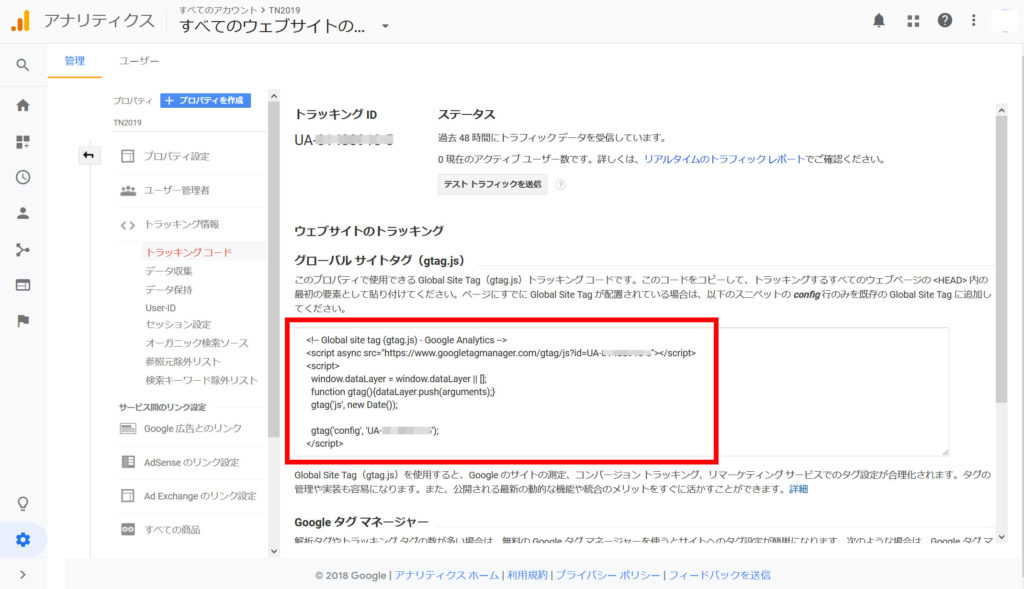The image size is (1024, 589).
Task: Open the Google apps grid icon
Action: tap(913, 21)
